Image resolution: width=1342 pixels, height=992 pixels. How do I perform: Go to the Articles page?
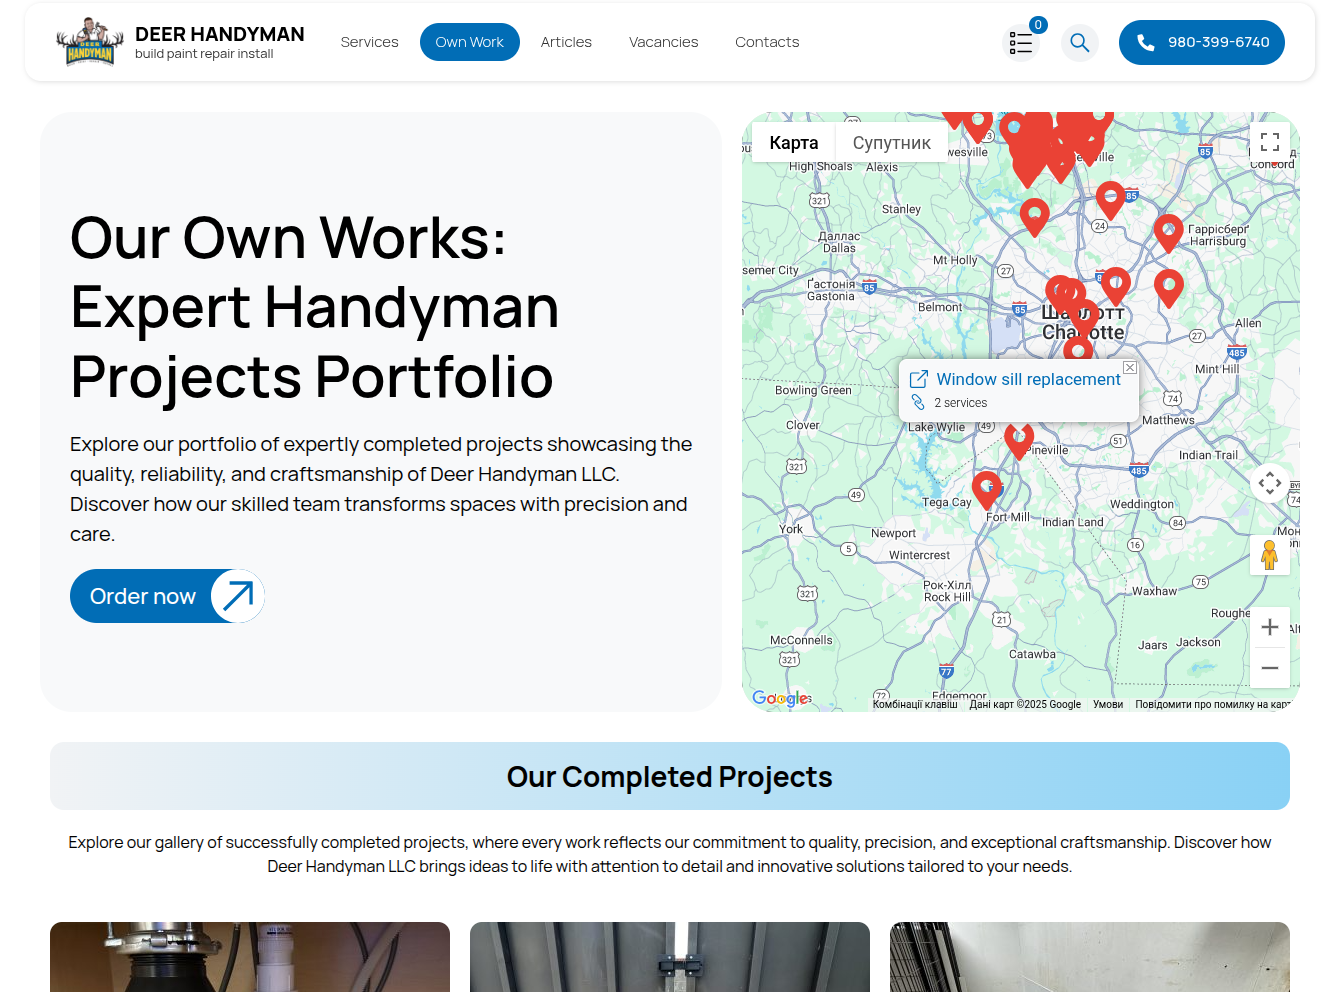coord(566,42)
